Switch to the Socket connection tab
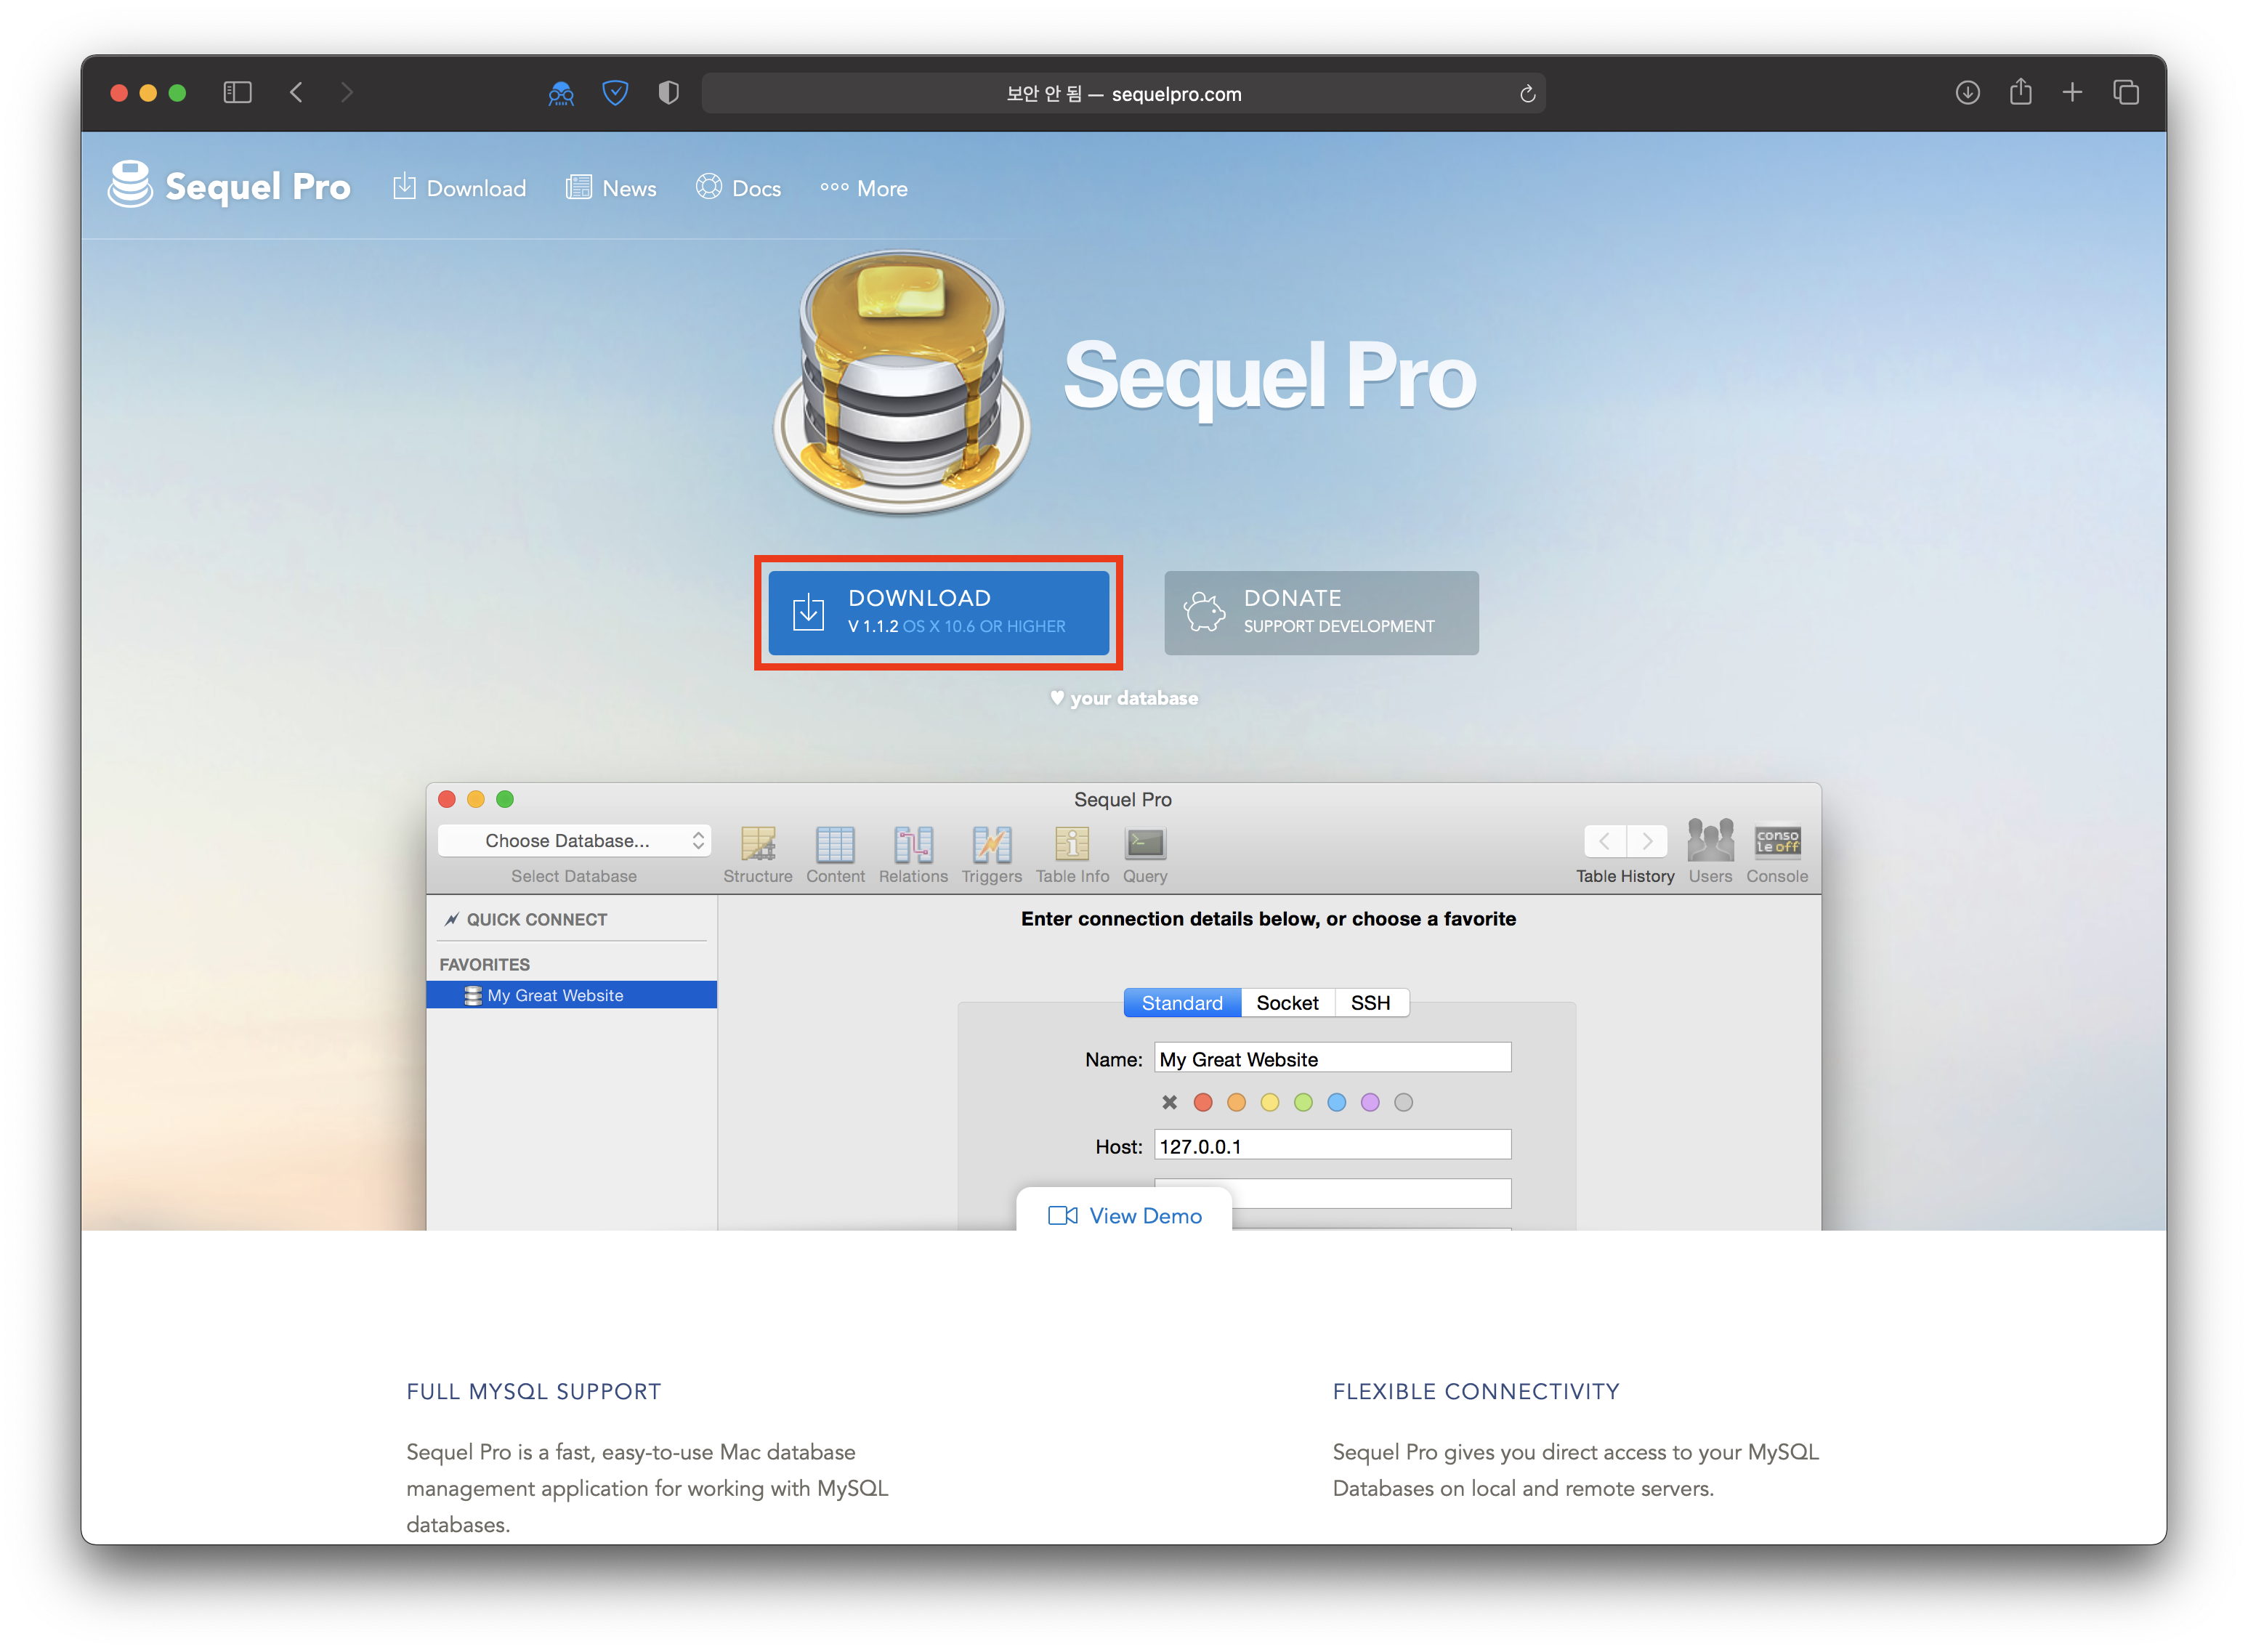The height and width of the screenshot is (1652, 2248). (1287, 1003)
